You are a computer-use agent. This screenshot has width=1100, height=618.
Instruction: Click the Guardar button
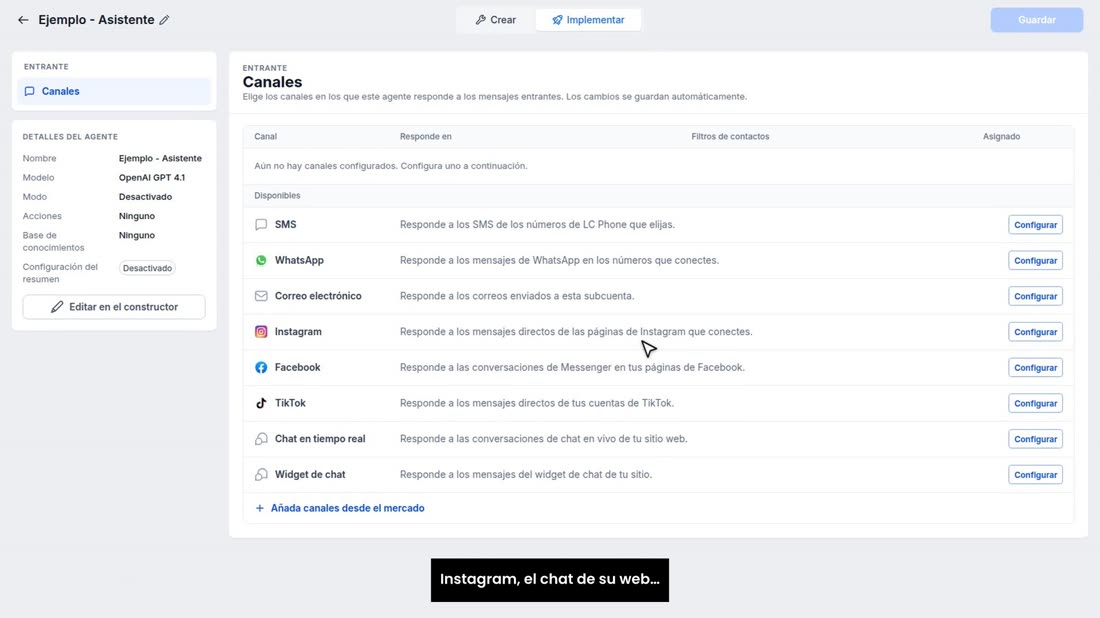[x=1036, y=20]
